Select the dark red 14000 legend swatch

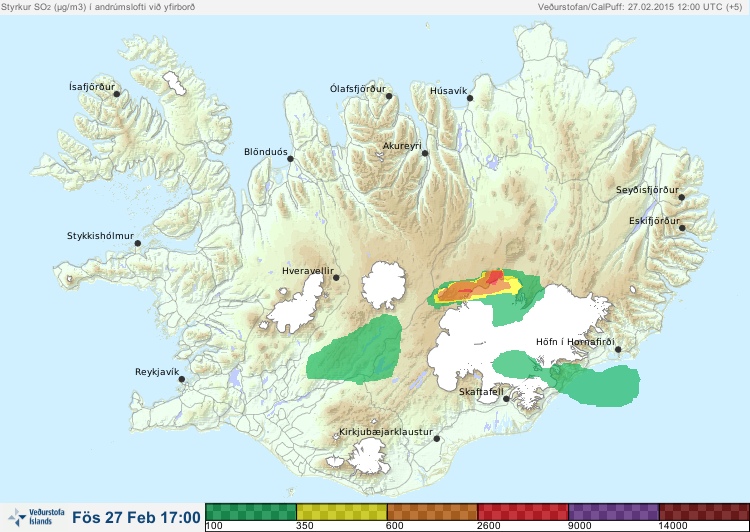[704, 511]
